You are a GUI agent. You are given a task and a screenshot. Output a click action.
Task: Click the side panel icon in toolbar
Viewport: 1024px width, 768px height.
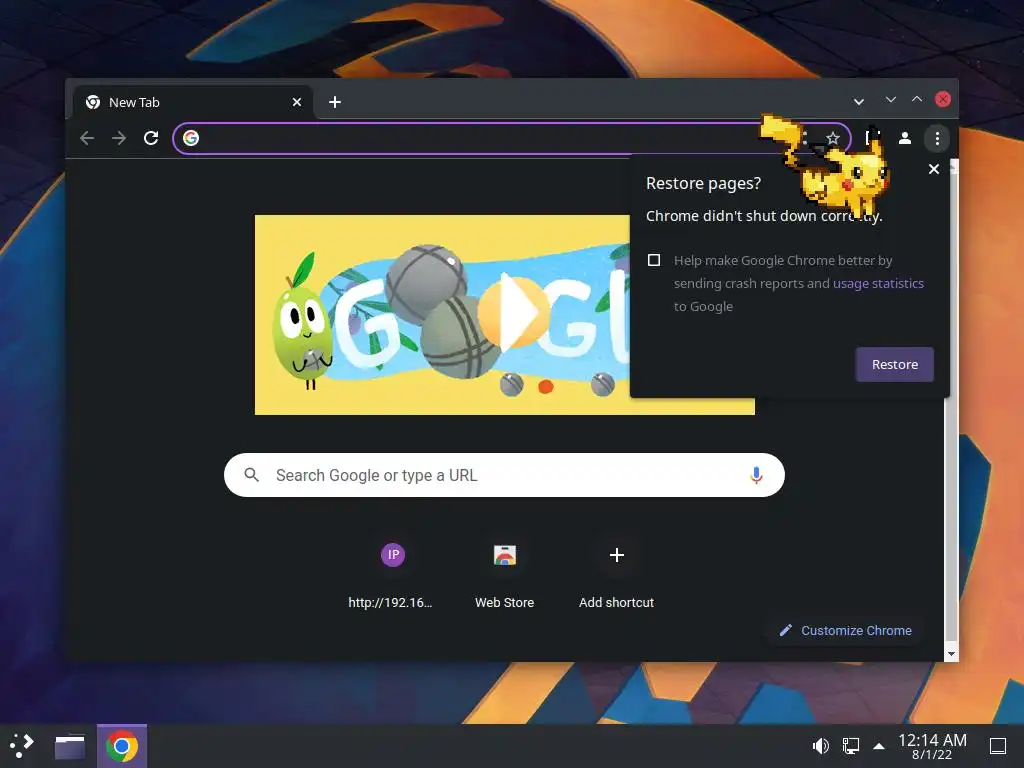pos(872,138)
